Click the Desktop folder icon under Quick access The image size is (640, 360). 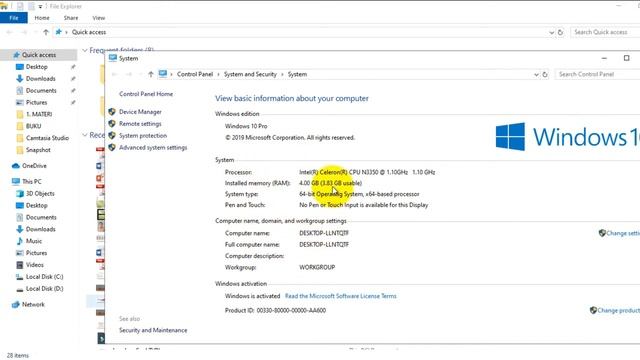click(x=20, y=67)
